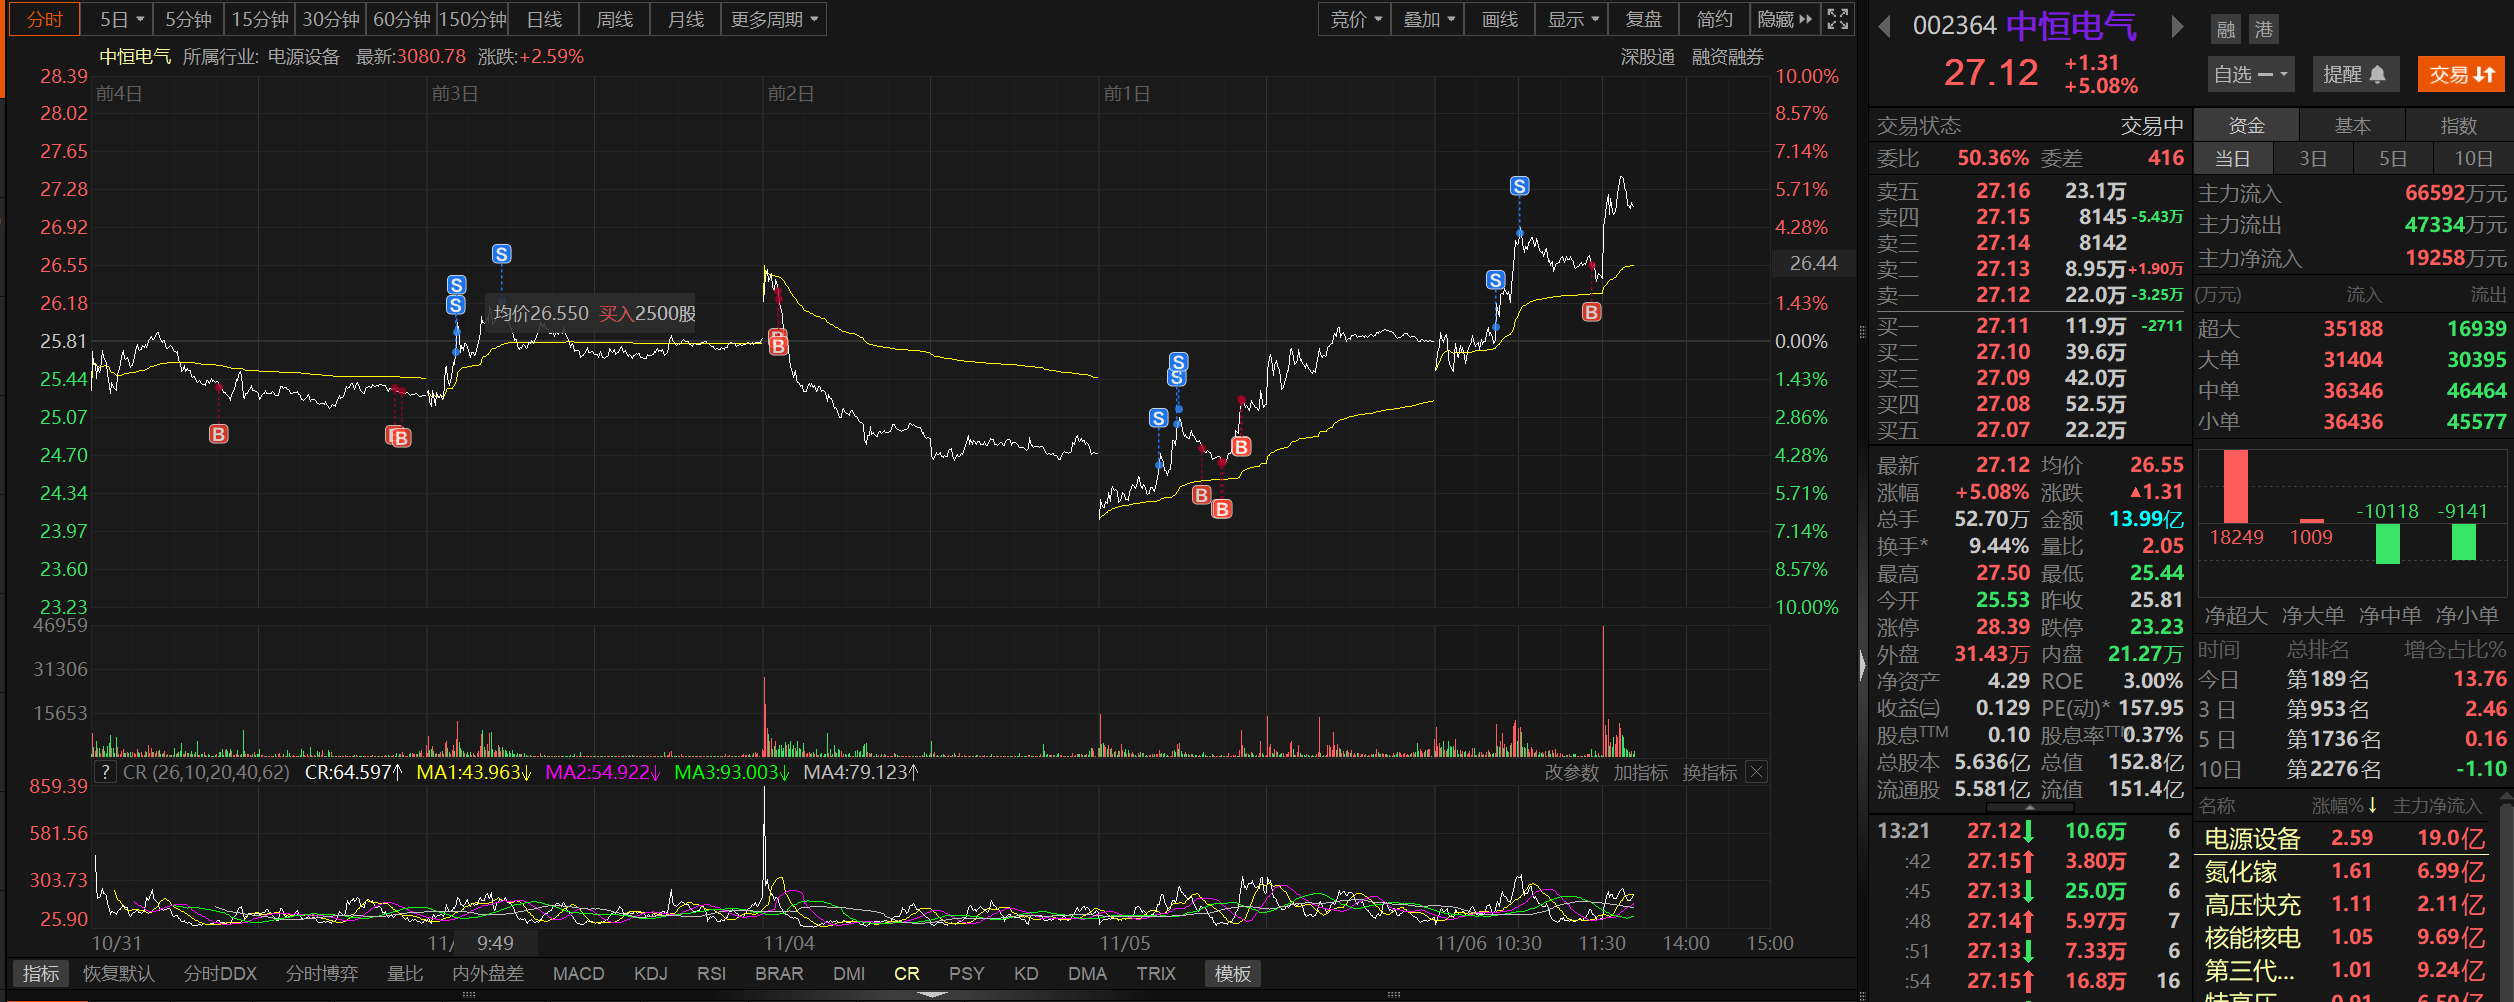
Task: Open the CR indicator help question mark
Action: [105, 772]
